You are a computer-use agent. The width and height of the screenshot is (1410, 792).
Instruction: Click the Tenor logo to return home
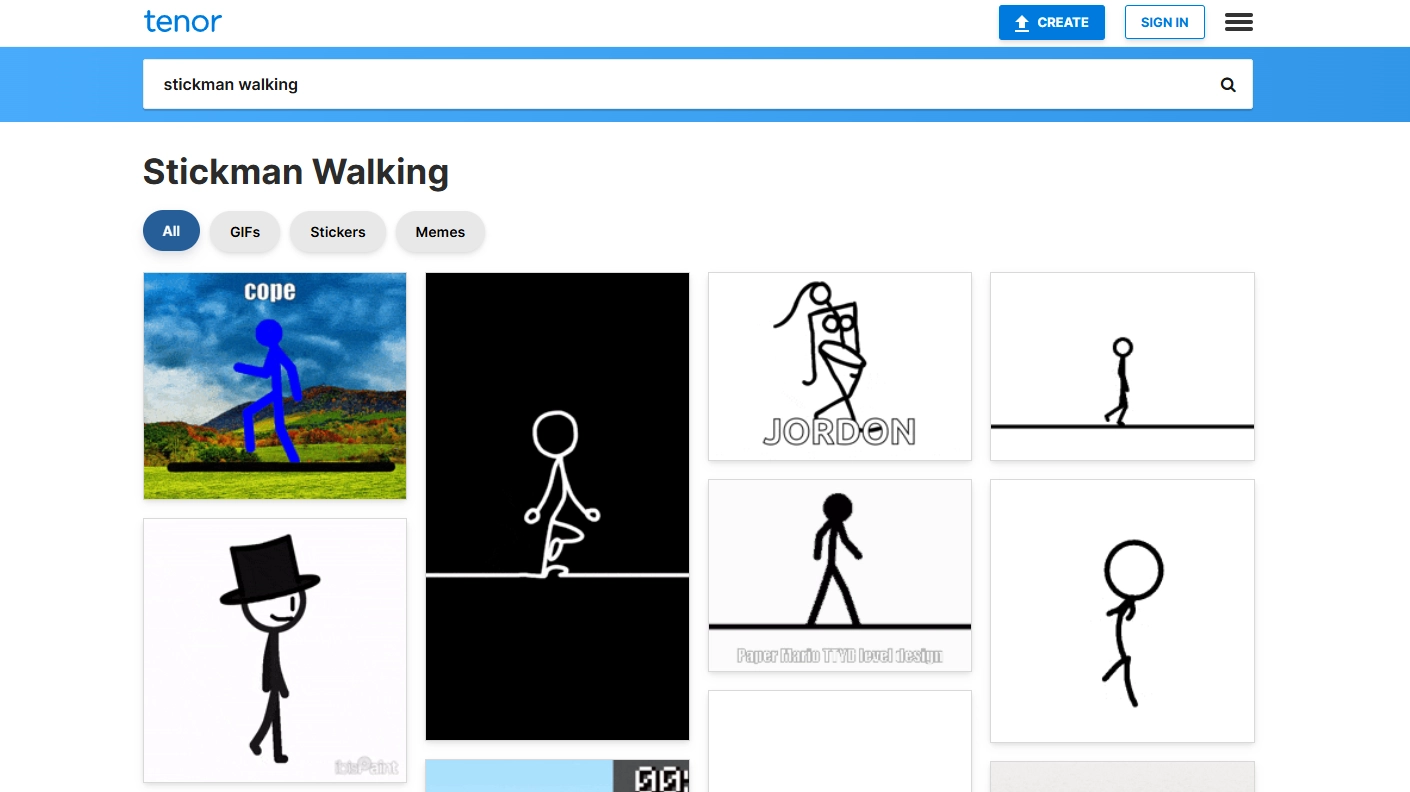[183, 21]
